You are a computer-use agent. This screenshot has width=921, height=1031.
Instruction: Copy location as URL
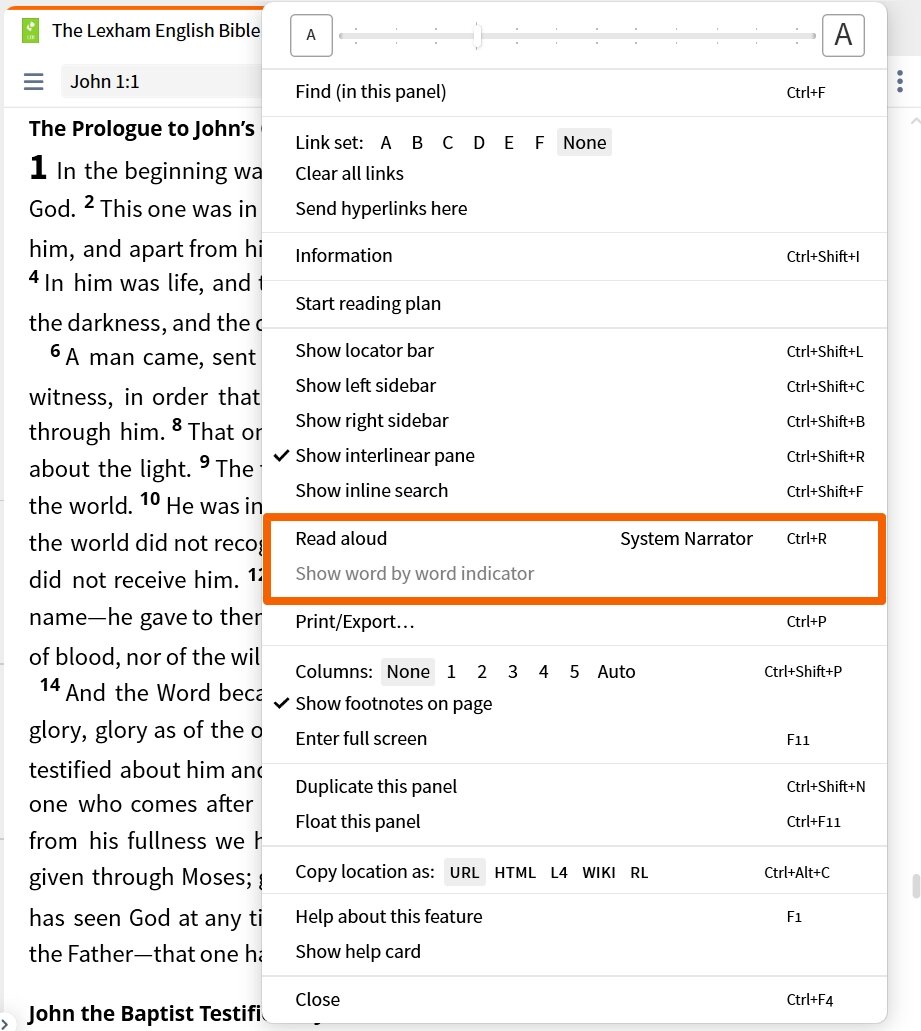coord(465,873)
